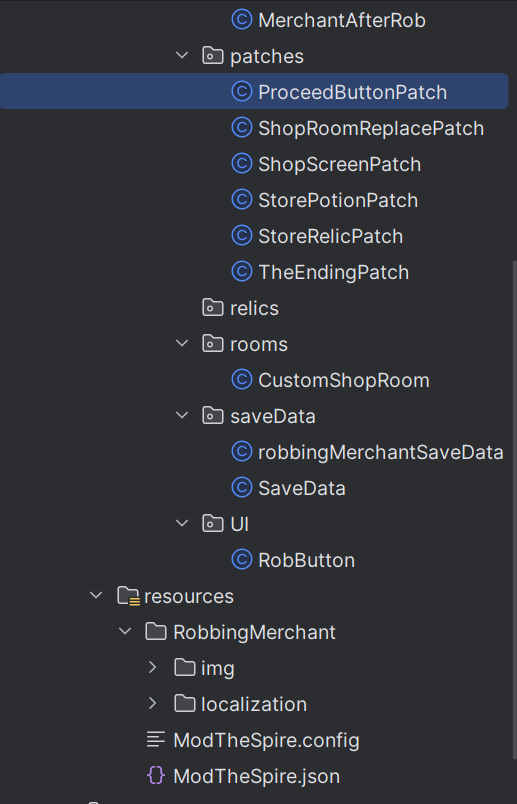Click the class icon next to ShopRoomReplacePatch
Image resolution: width=517 pixels, height=804 pixels.
pos(242,128)
